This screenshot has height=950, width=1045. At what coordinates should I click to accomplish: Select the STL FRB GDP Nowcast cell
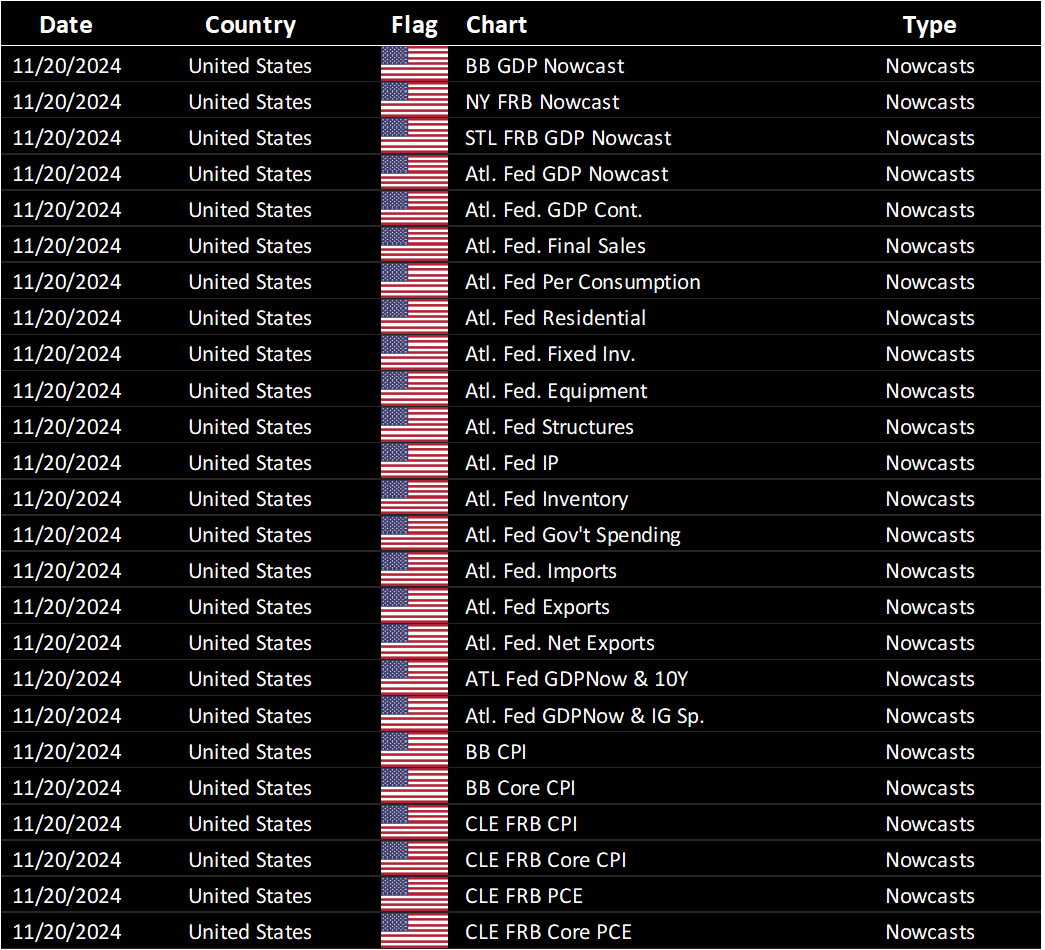[568, 138]
